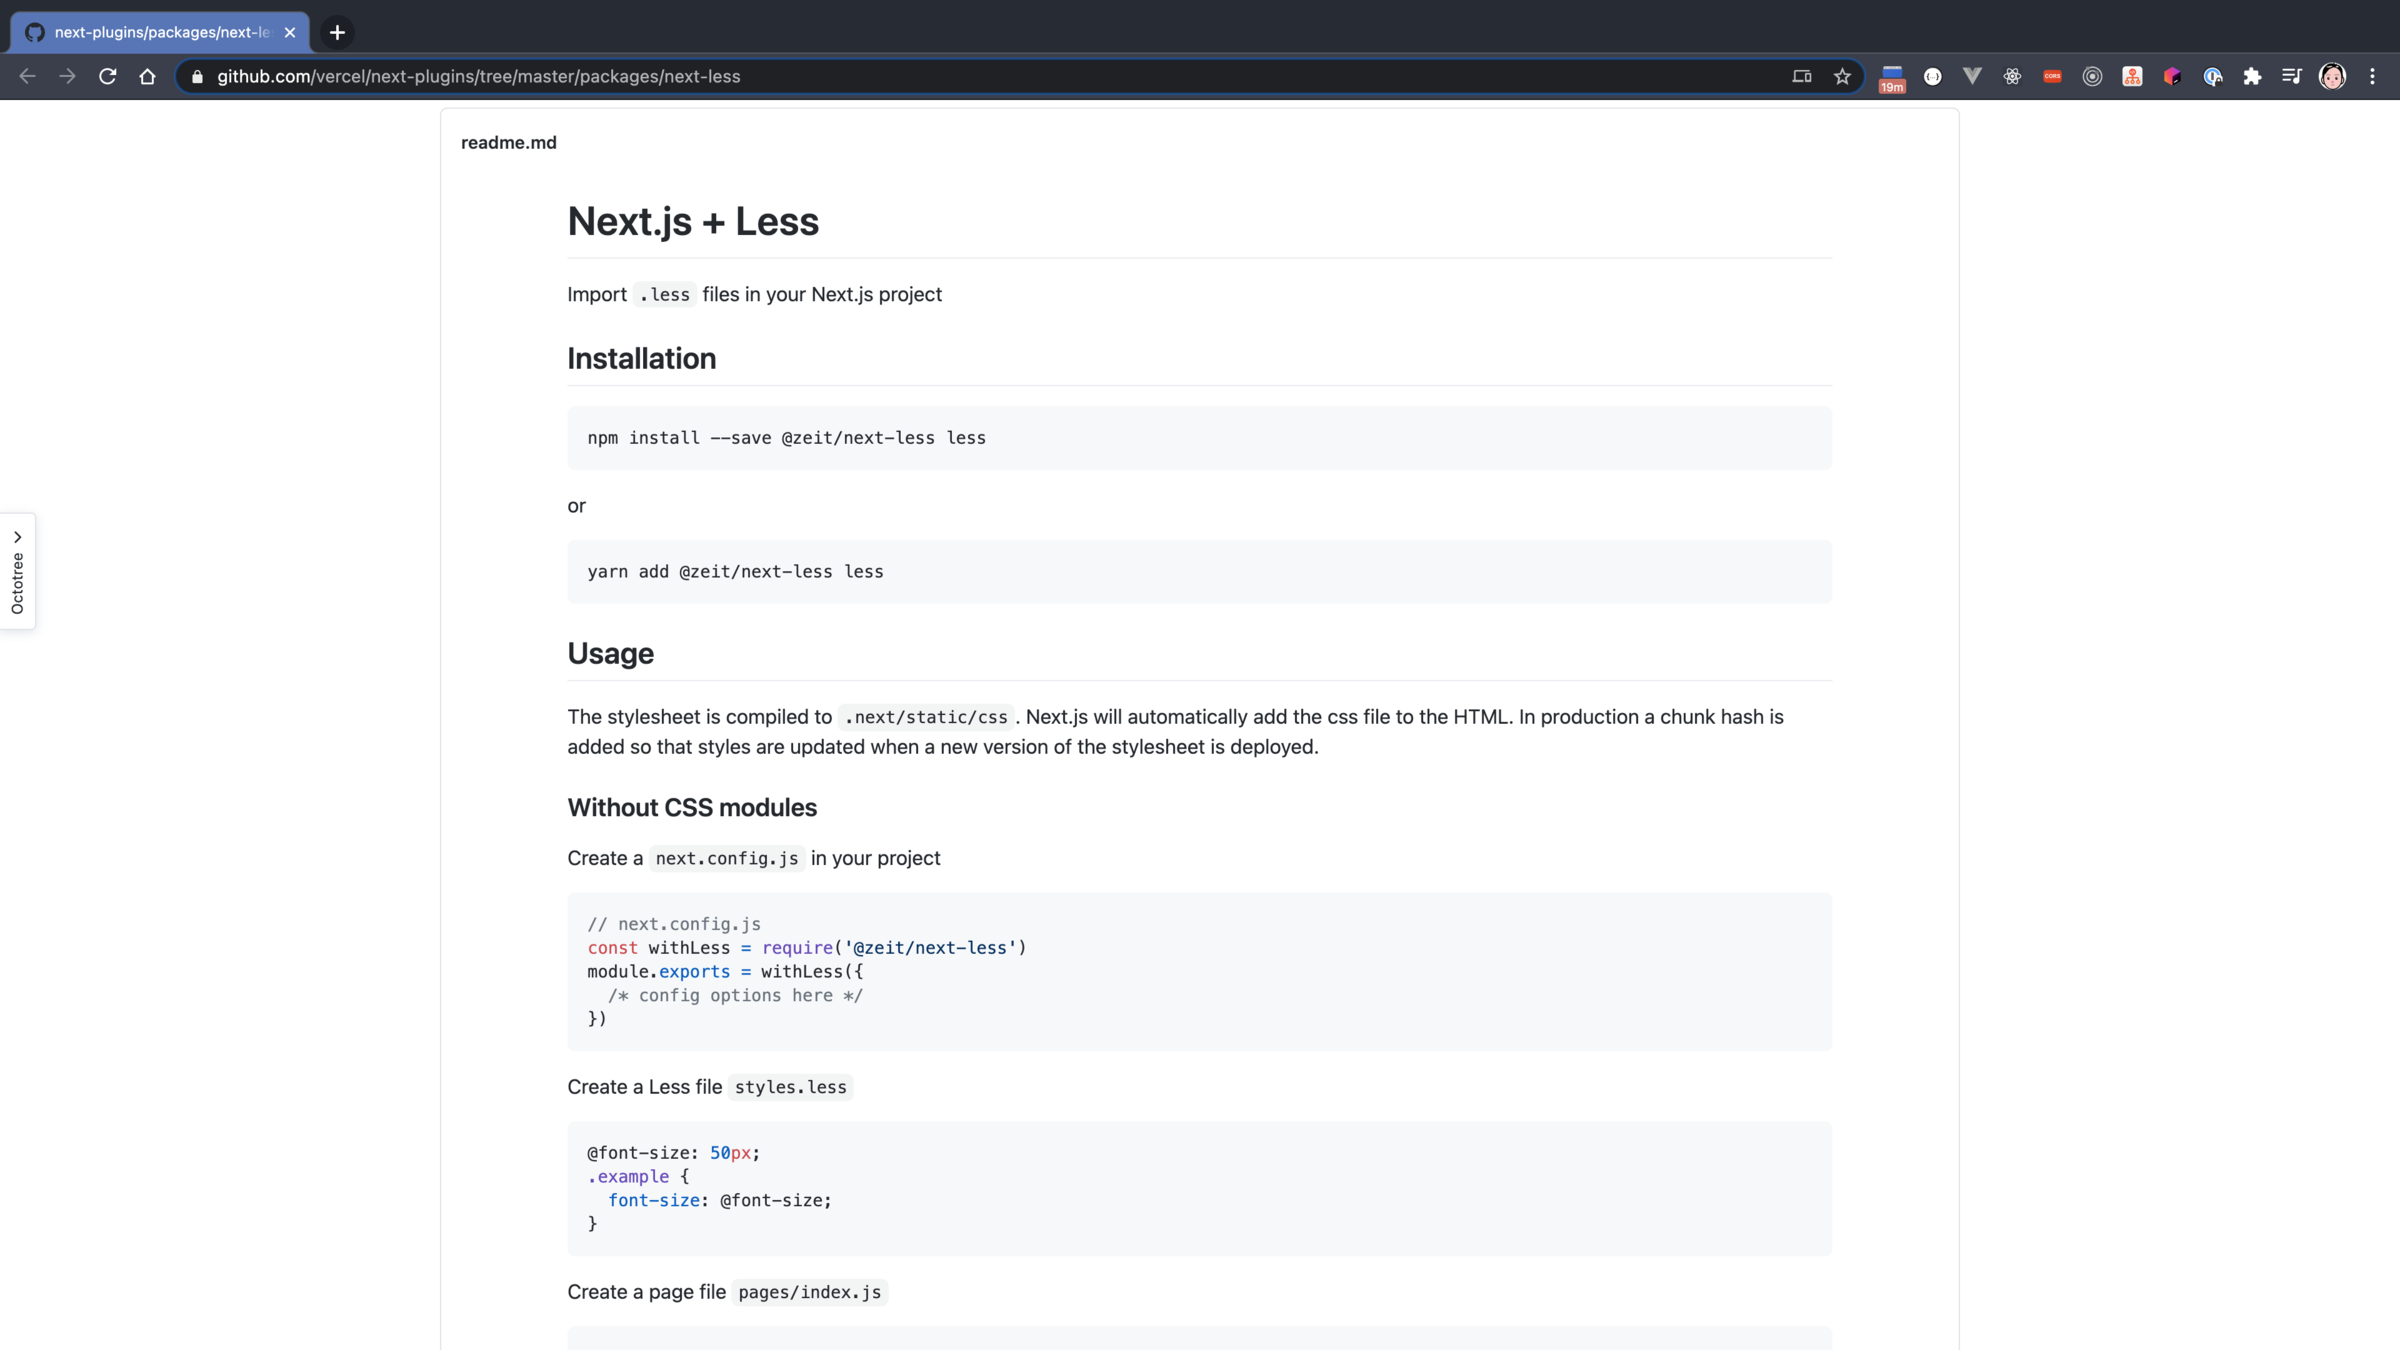The image size is (2400, 1350).
Task: Click the Usage section heading
Action: click(x=610, y=654)
